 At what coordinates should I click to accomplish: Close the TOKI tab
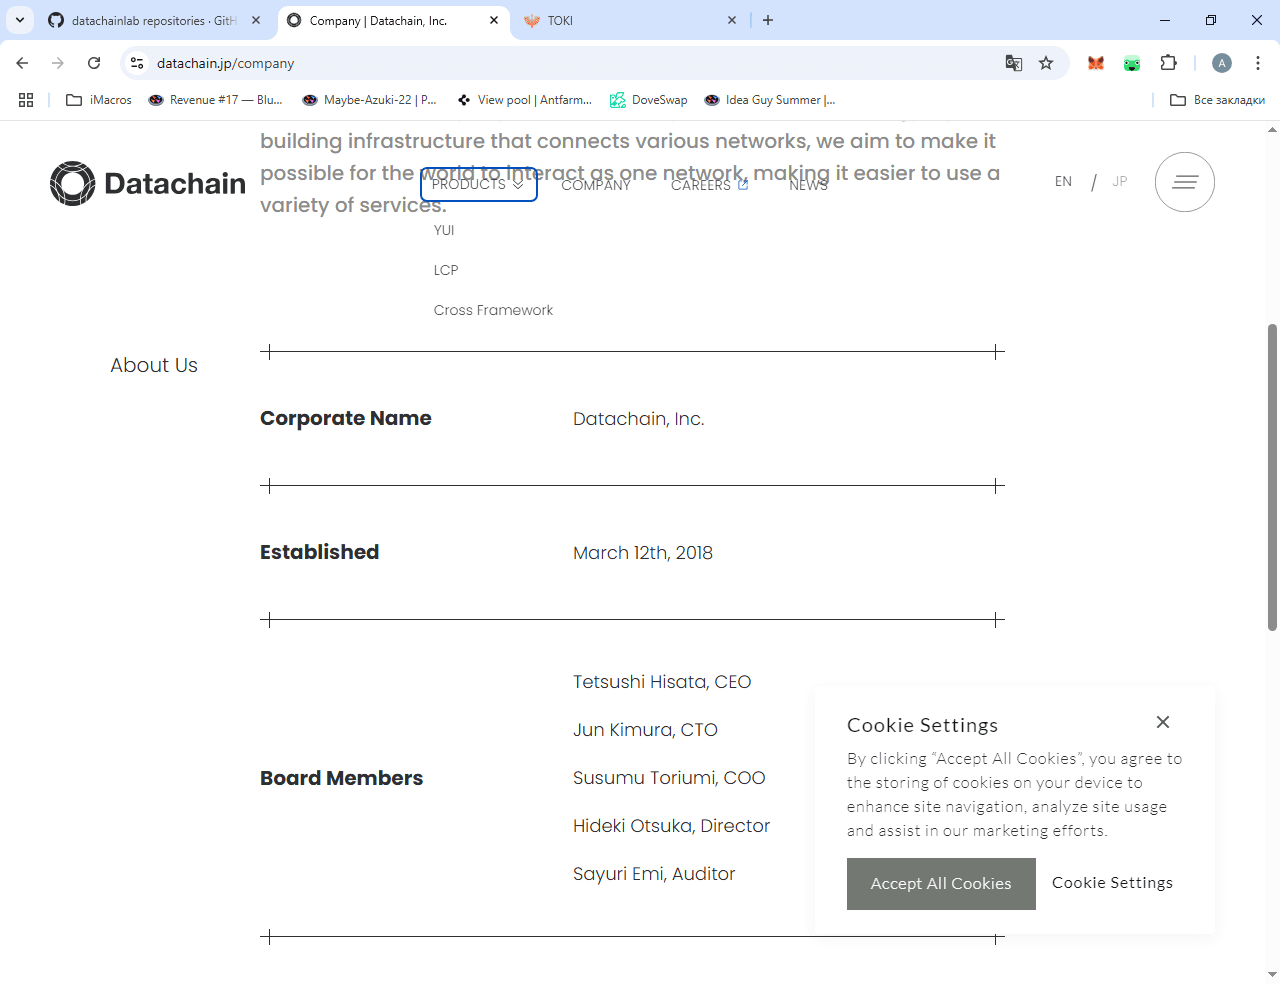click(732, 20)
